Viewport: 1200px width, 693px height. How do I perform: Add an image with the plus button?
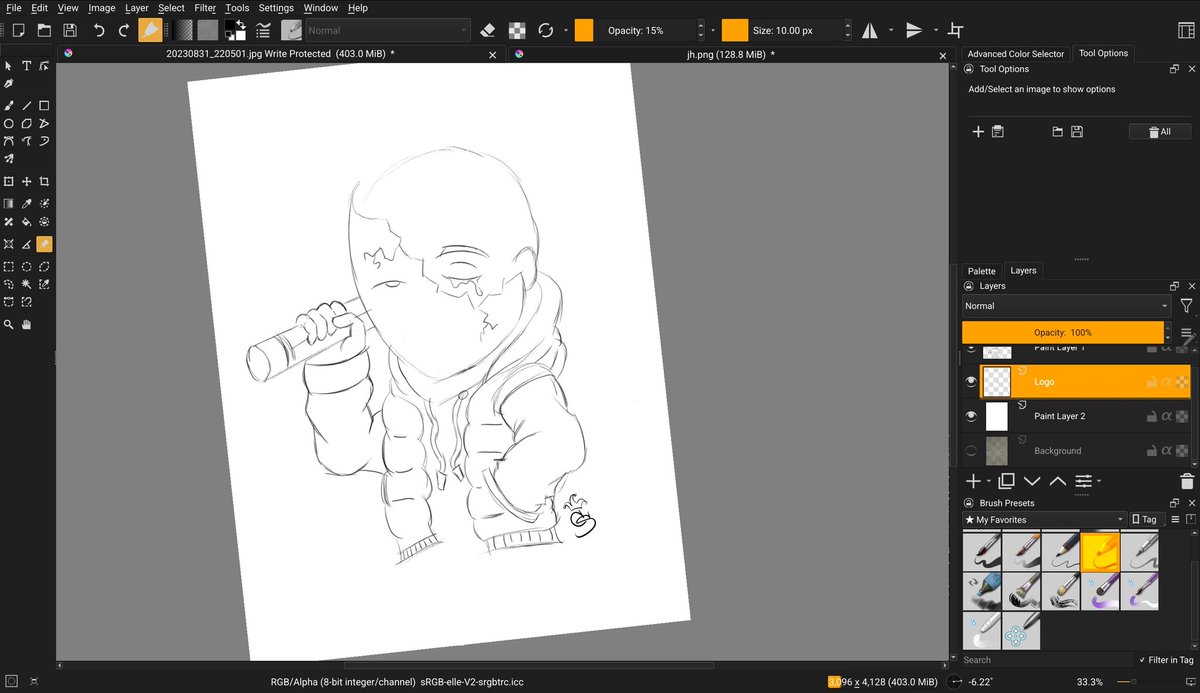point(978,131)
